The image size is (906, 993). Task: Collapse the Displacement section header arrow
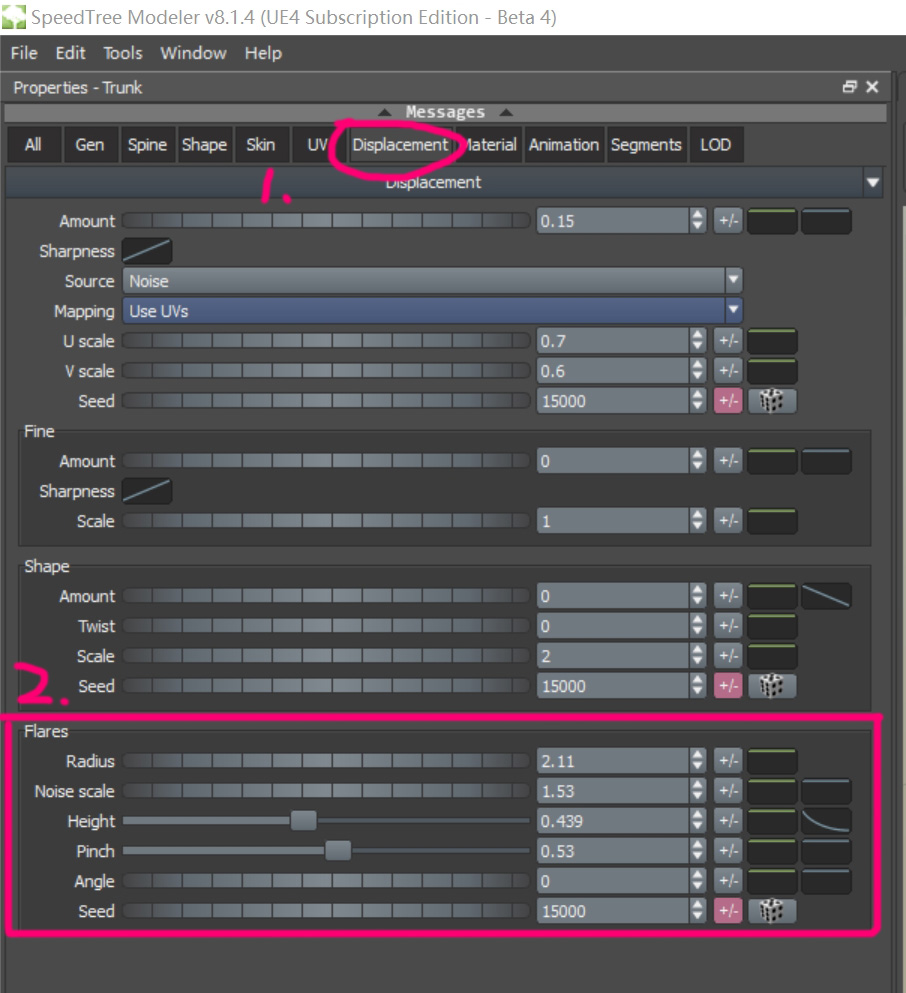coord(872,183)
